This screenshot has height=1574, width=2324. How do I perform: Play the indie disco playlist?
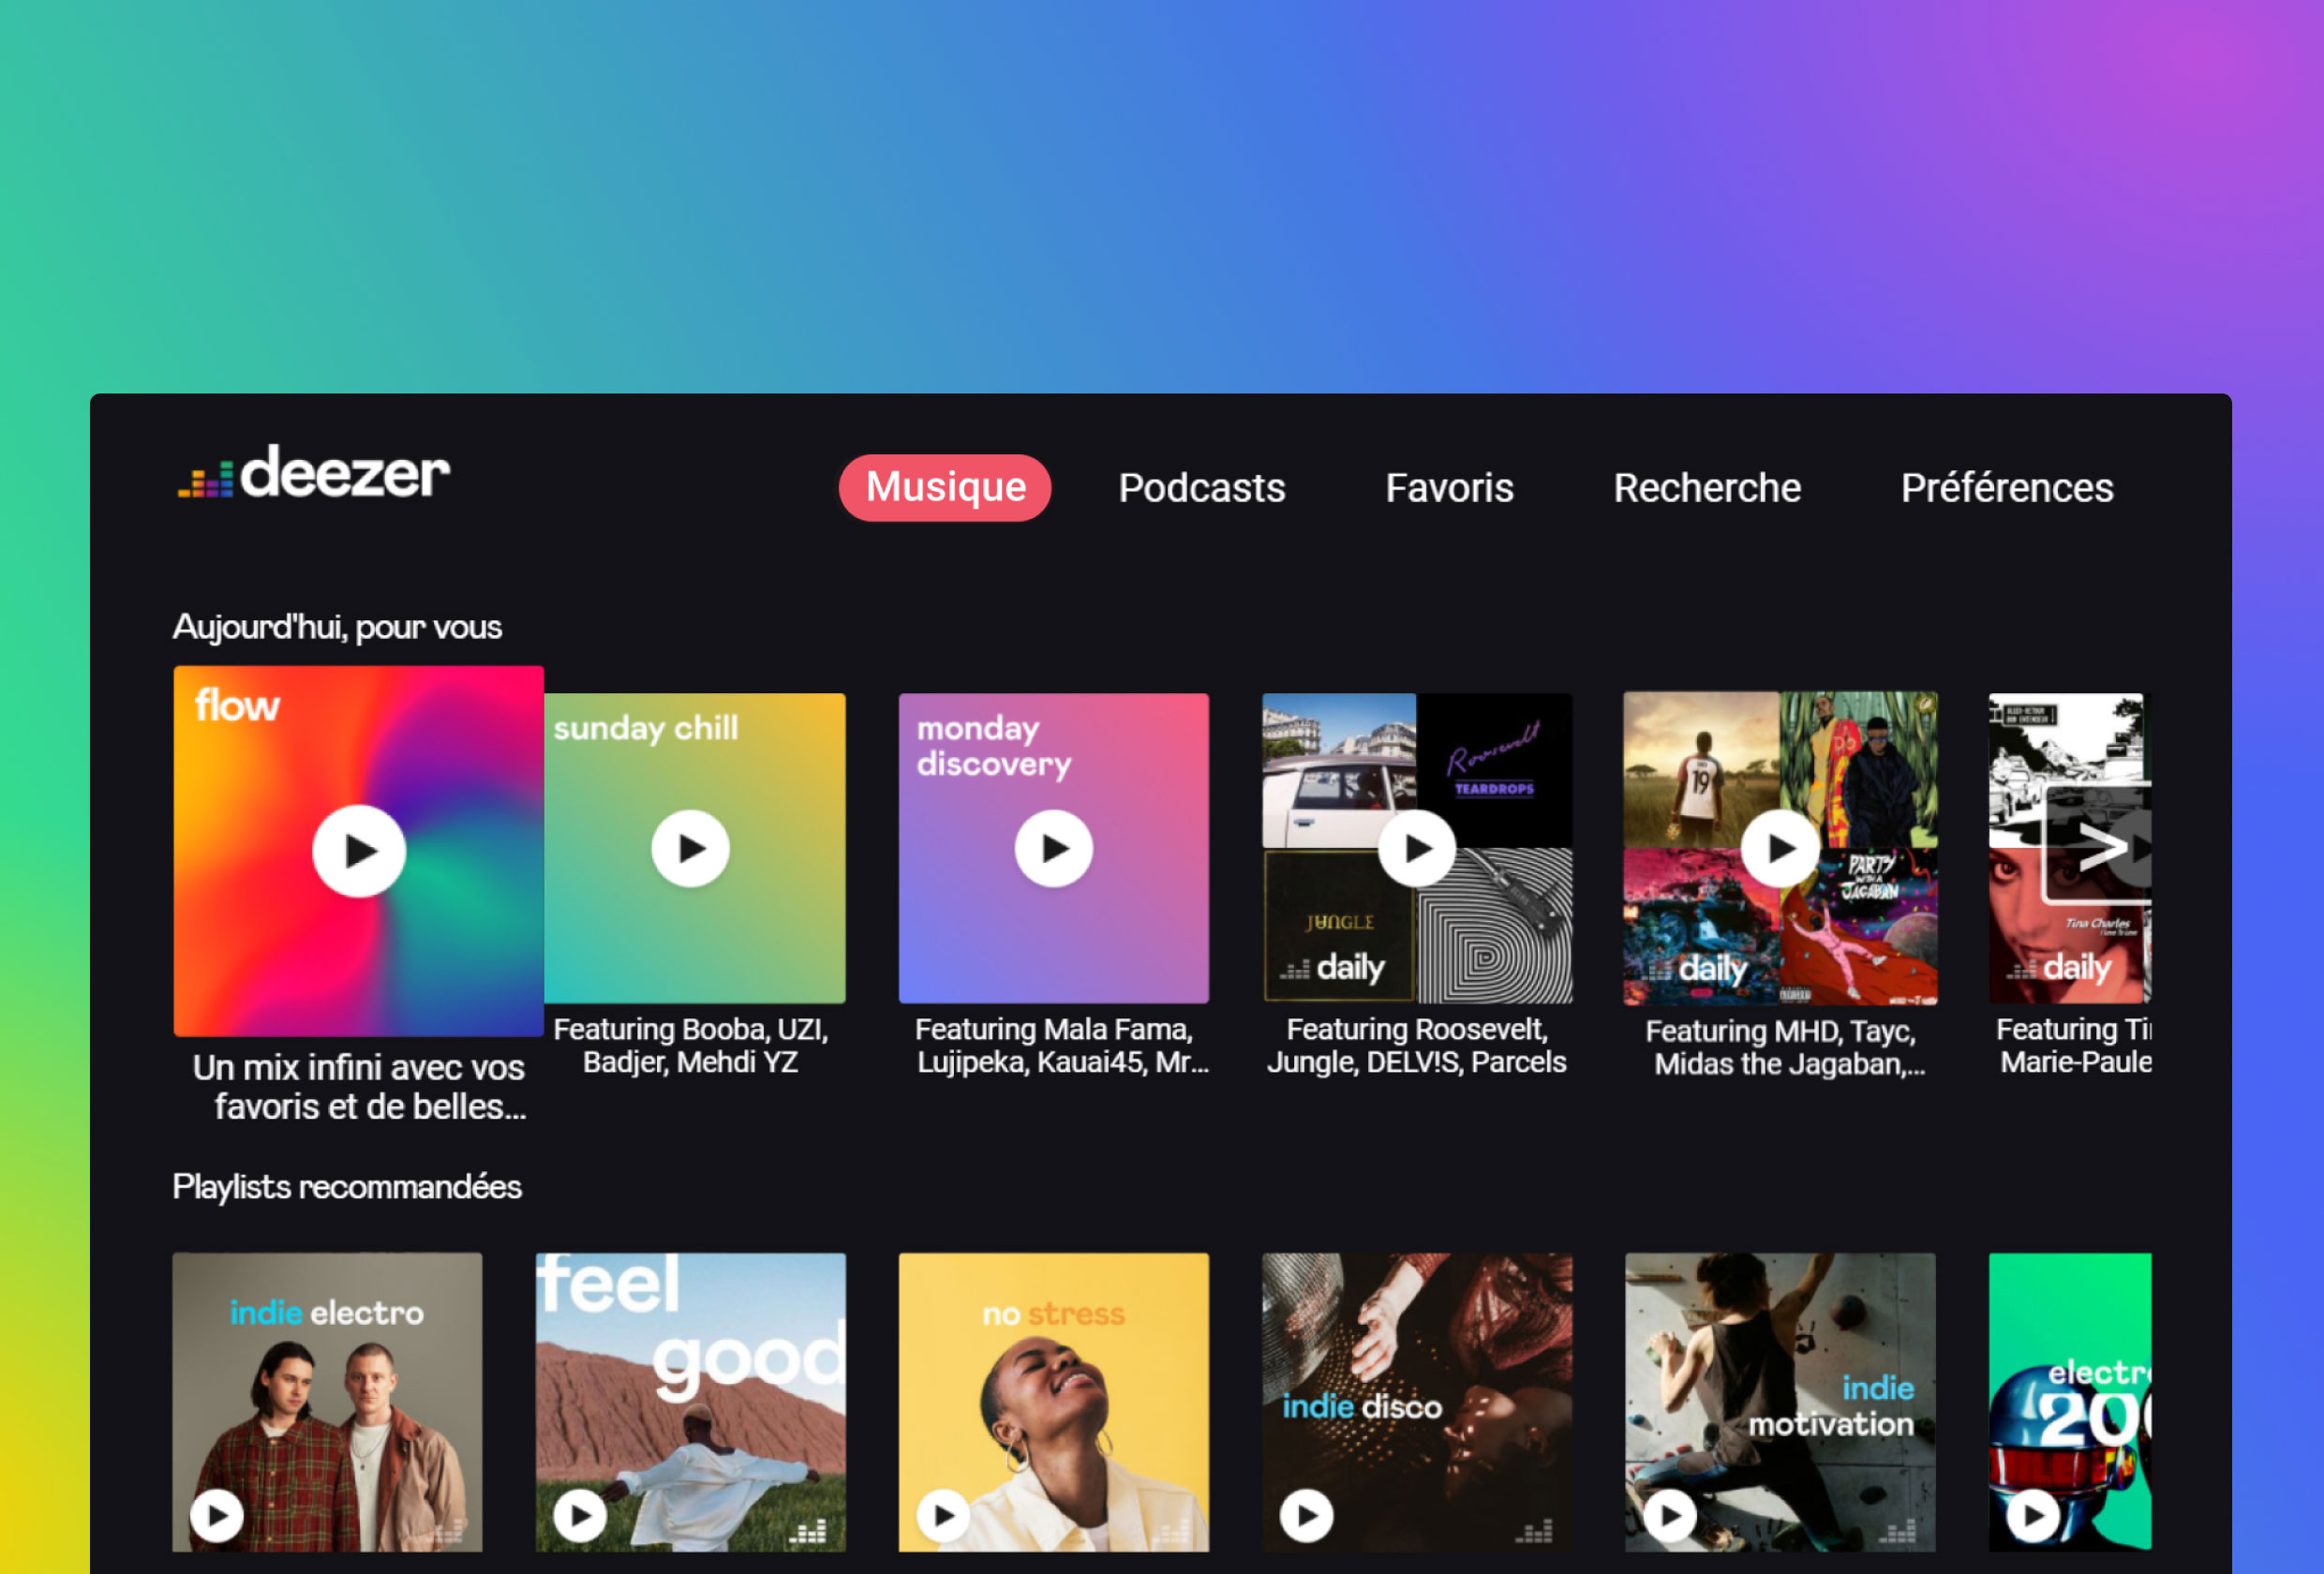[x=1306, y=1515]
